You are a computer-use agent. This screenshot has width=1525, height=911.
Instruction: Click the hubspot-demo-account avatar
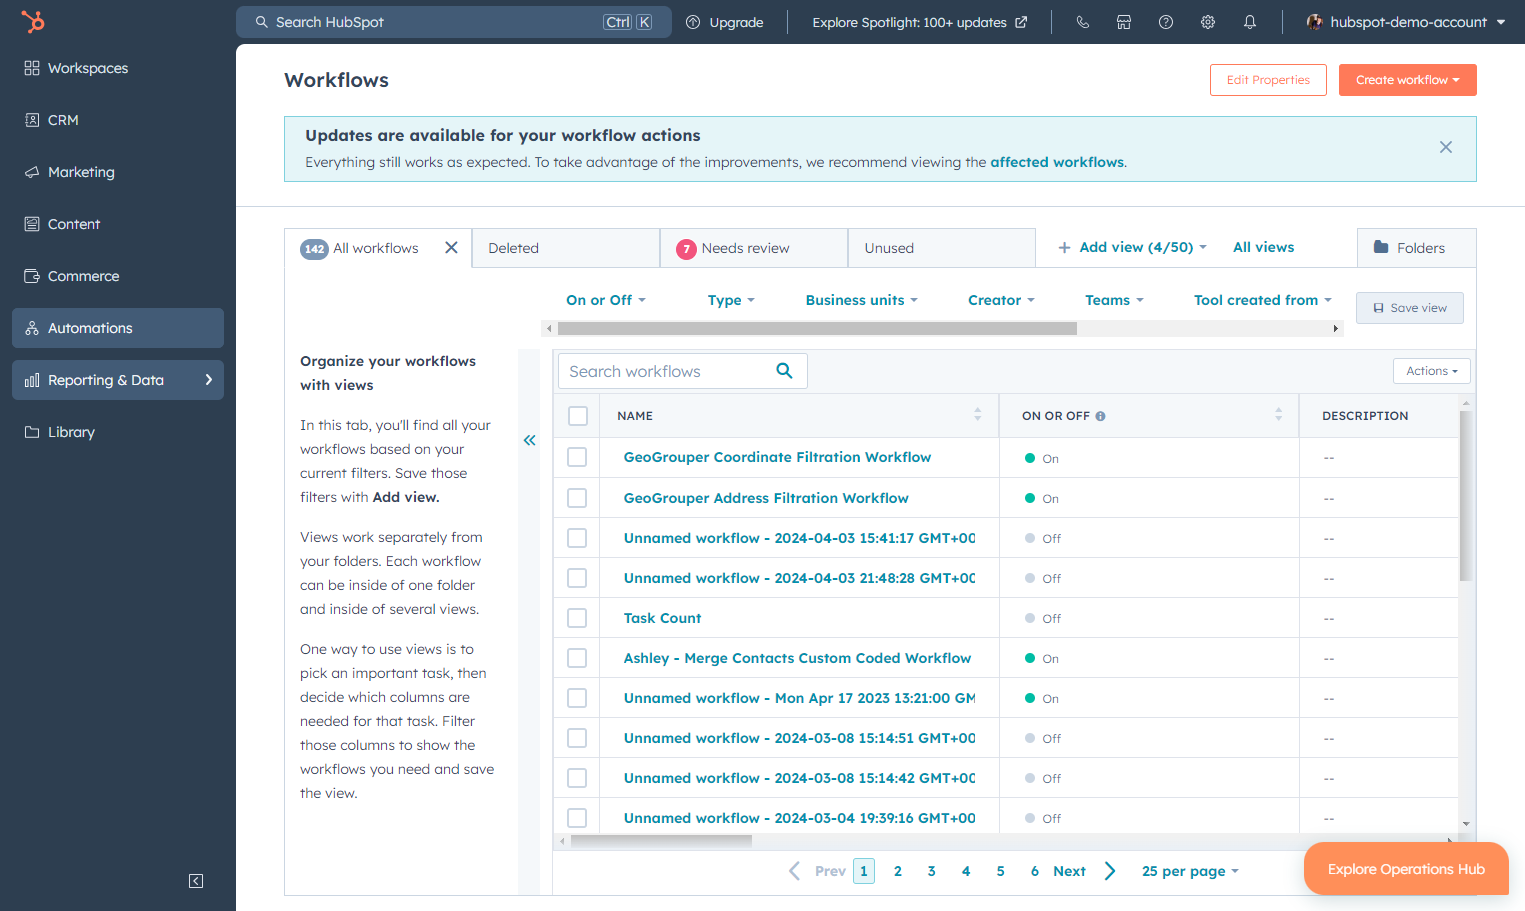coord(1315,22)
